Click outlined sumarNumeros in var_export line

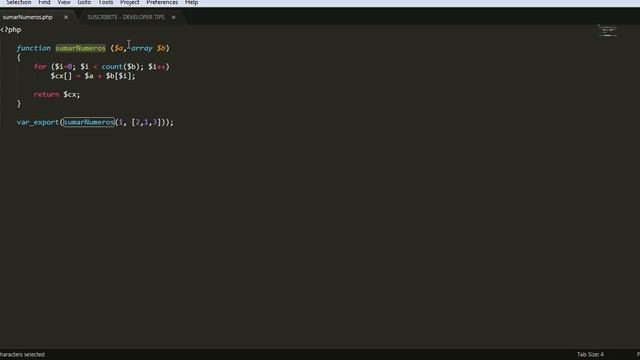(x=89, y=122)
